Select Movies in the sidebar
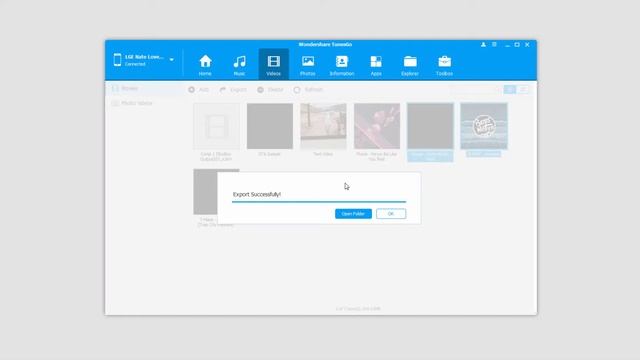Image resolution: width=640 pixels, height=360 pixels. click(x=145, y=88)
